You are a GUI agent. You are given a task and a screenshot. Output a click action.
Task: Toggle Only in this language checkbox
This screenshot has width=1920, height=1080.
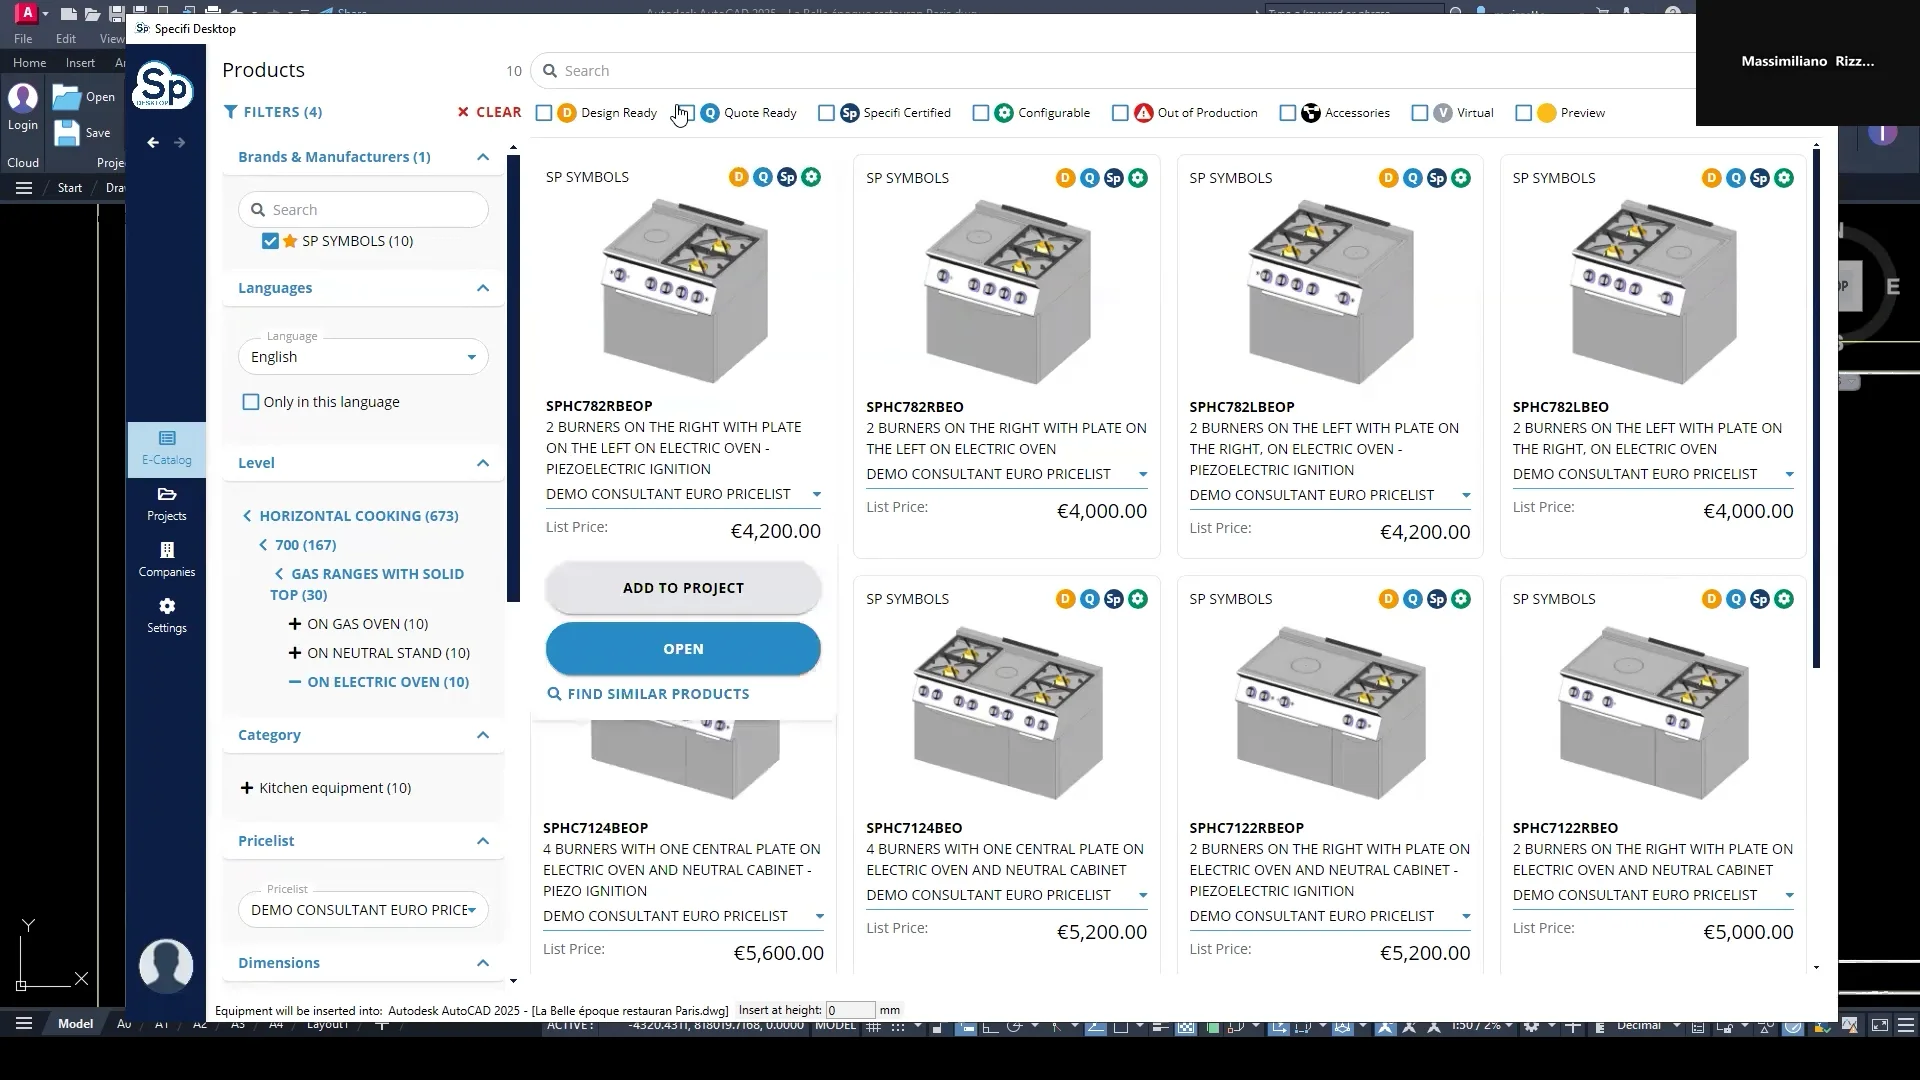(251, 402)
